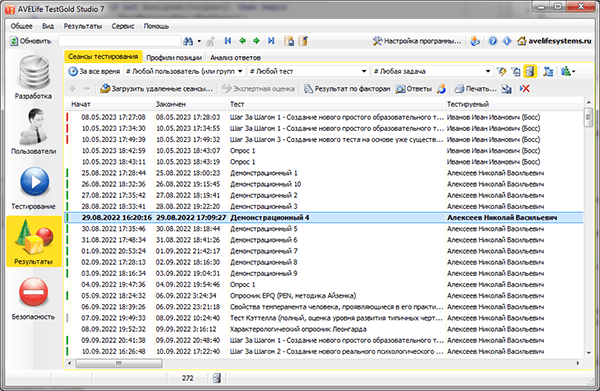The image size is (600, 391).
Task: Click the filter-lightning icon after task dropdown
Action: click(501, 71)
